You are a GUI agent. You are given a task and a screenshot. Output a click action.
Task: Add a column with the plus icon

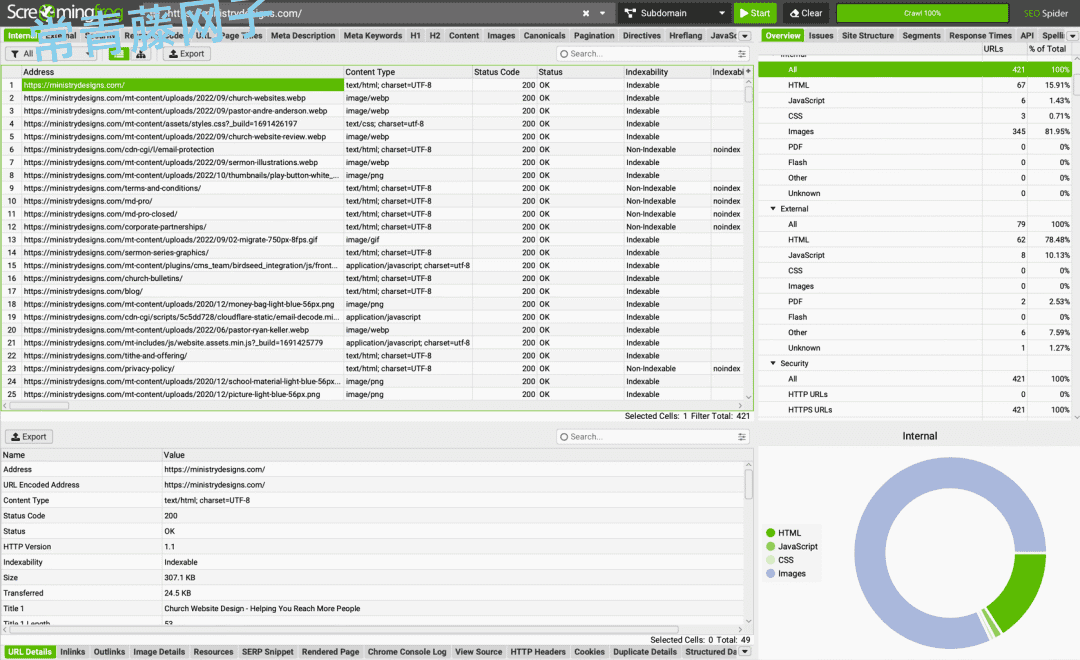748,72
